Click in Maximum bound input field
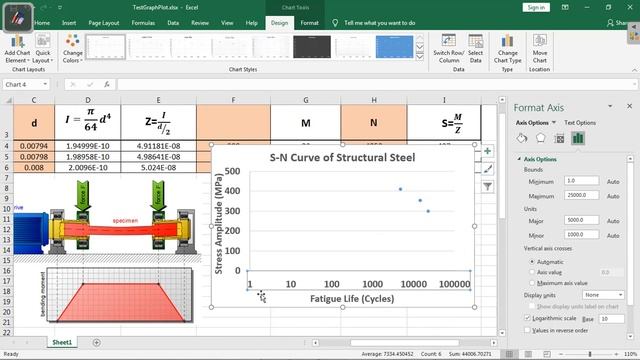The width and height of the screenshot is (640, 360). tap(582, 195)
